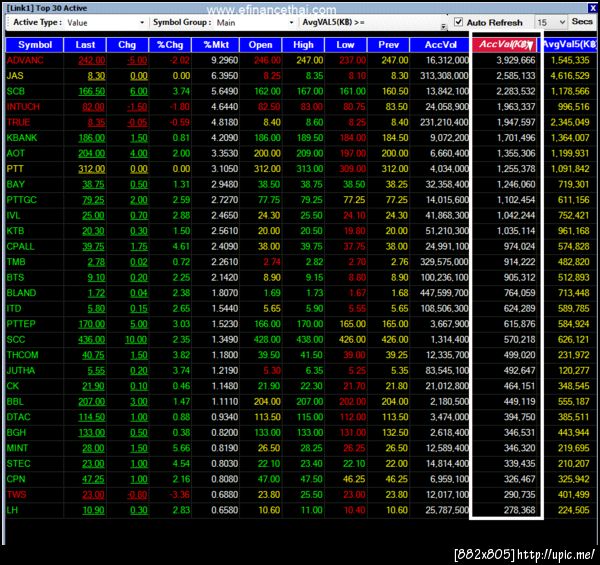600x565 pixels.
Task: Select the STEC symbol
Action: pyautogui.click(x=18, y=464)
